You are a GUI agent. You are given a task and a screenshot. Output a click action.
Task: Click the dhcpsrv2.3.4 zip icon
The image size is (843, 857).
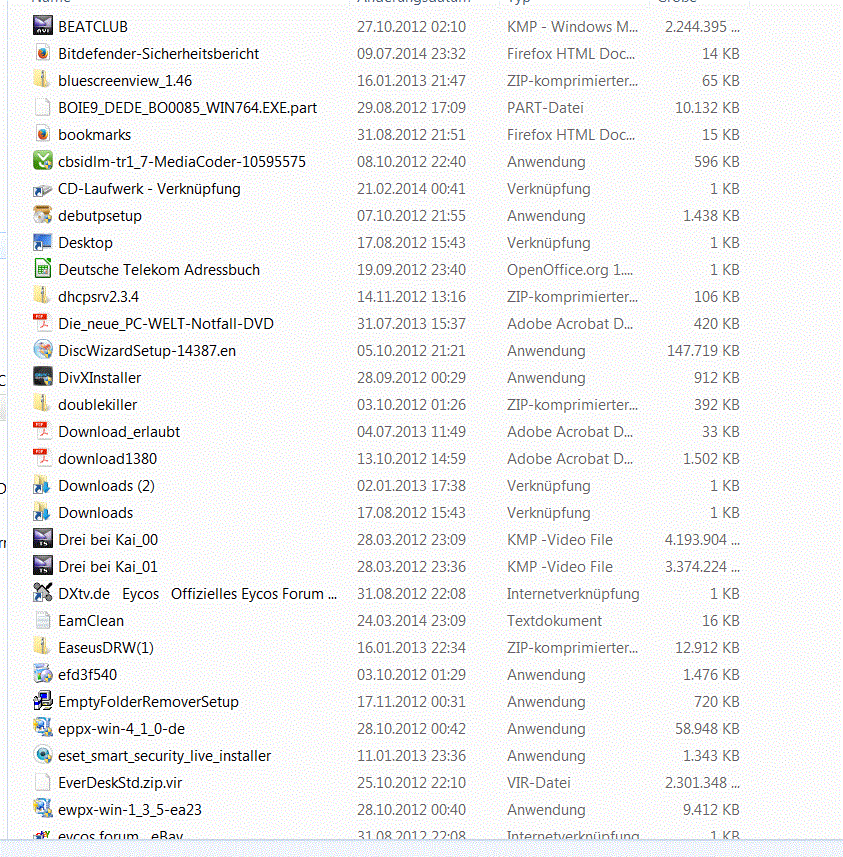43,296
